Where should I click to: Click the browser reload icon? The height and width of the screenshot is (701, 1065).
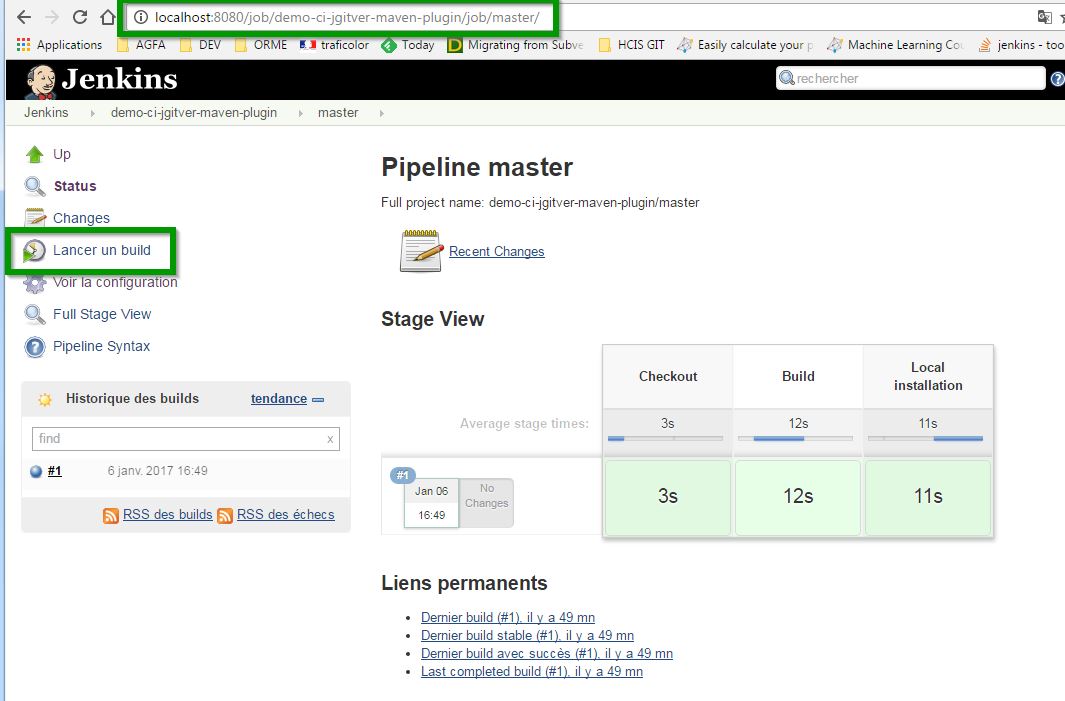(x=80, y=17)
